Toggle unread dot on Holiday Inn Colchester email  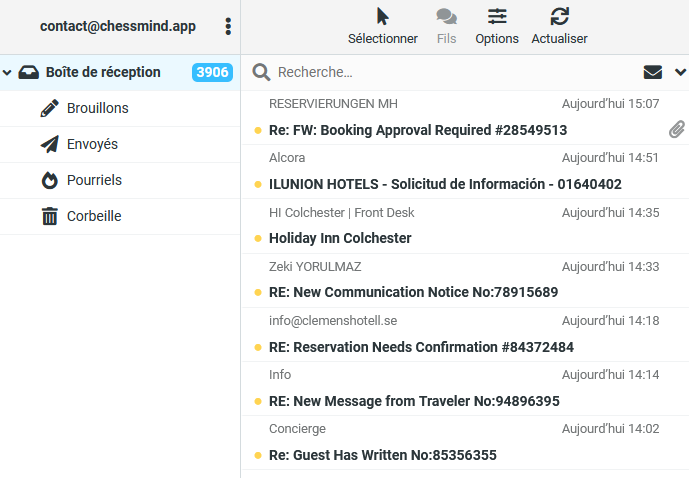tap(258, 239)
